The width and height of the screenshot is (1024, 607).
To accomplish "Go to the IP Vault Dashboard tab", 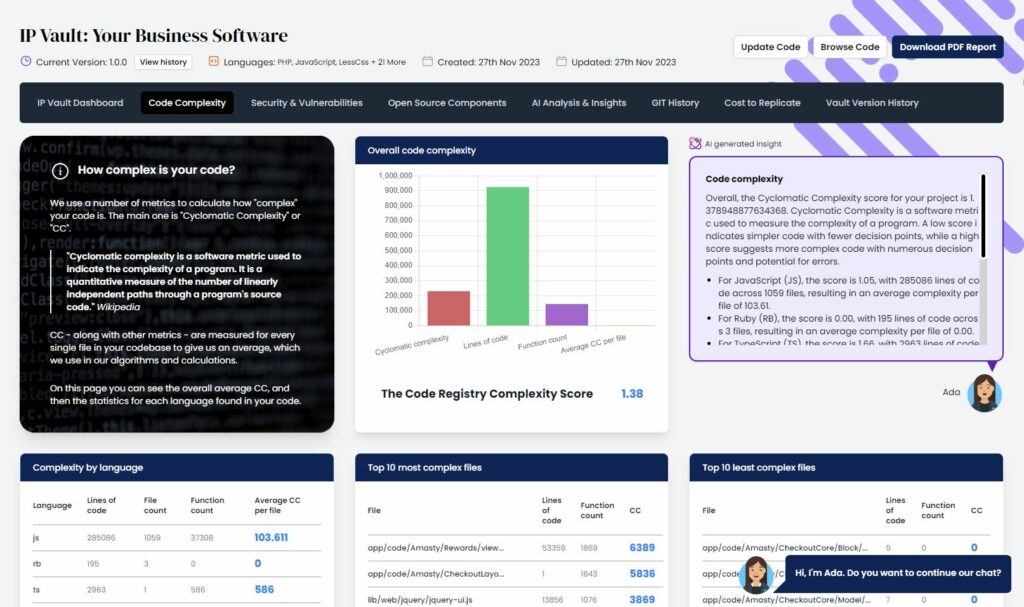I will (x=80, y=102).
